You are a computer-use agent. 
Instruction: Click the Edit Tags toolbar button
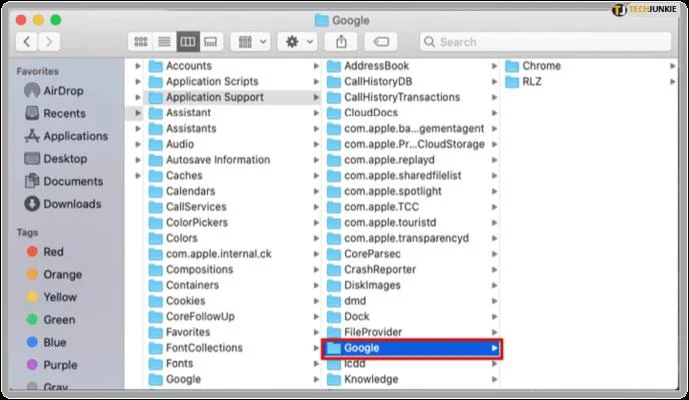pyautogui.click(x=381, y=42)
